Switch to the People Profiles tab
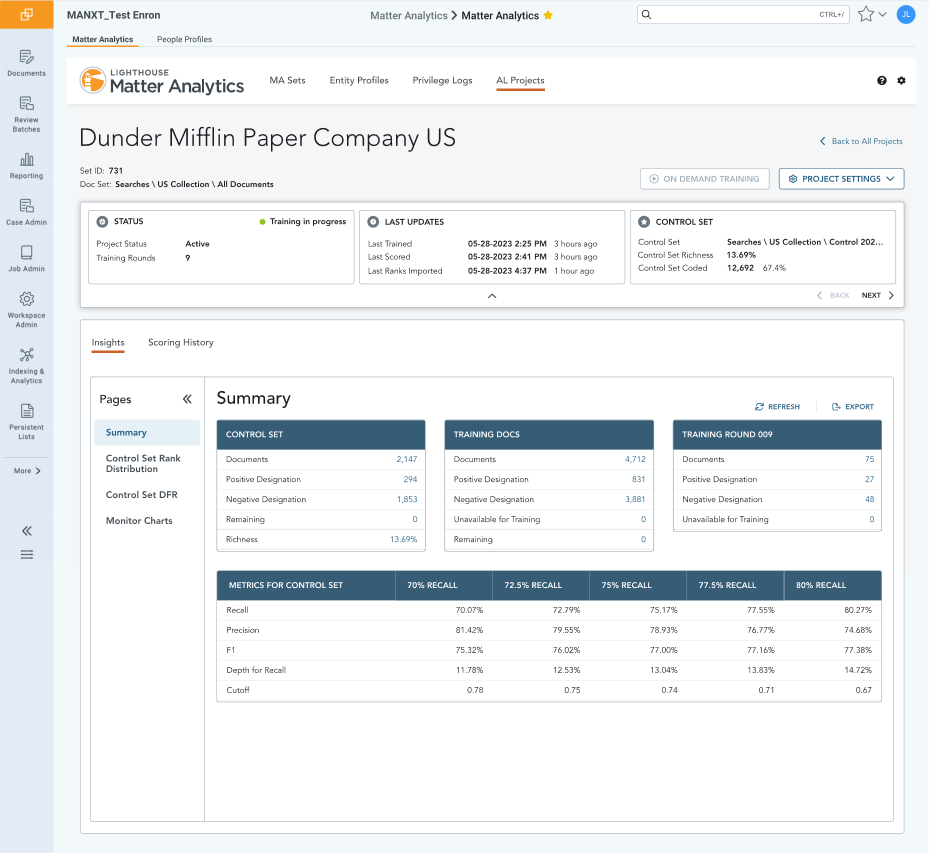 [184, 39]
